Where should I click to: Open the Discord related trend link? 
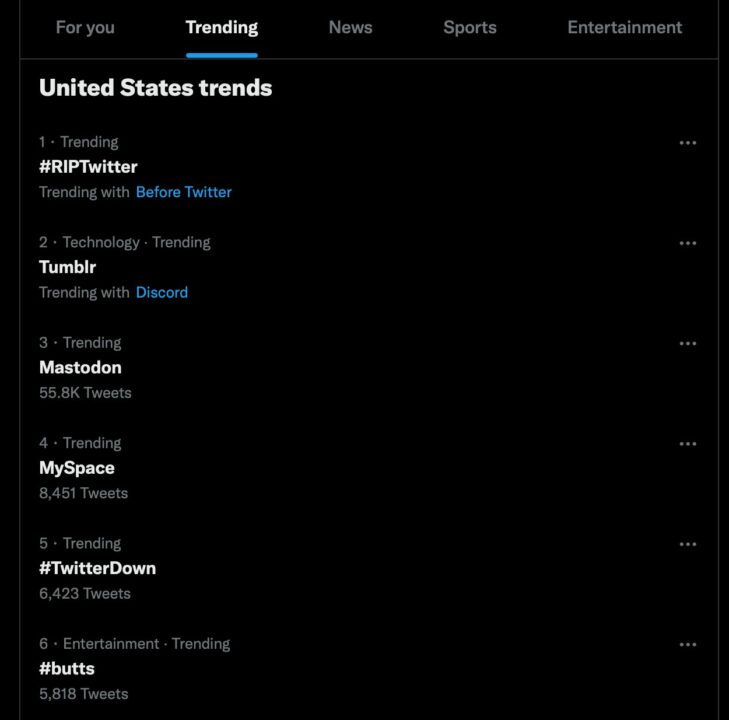coord(162,292)
